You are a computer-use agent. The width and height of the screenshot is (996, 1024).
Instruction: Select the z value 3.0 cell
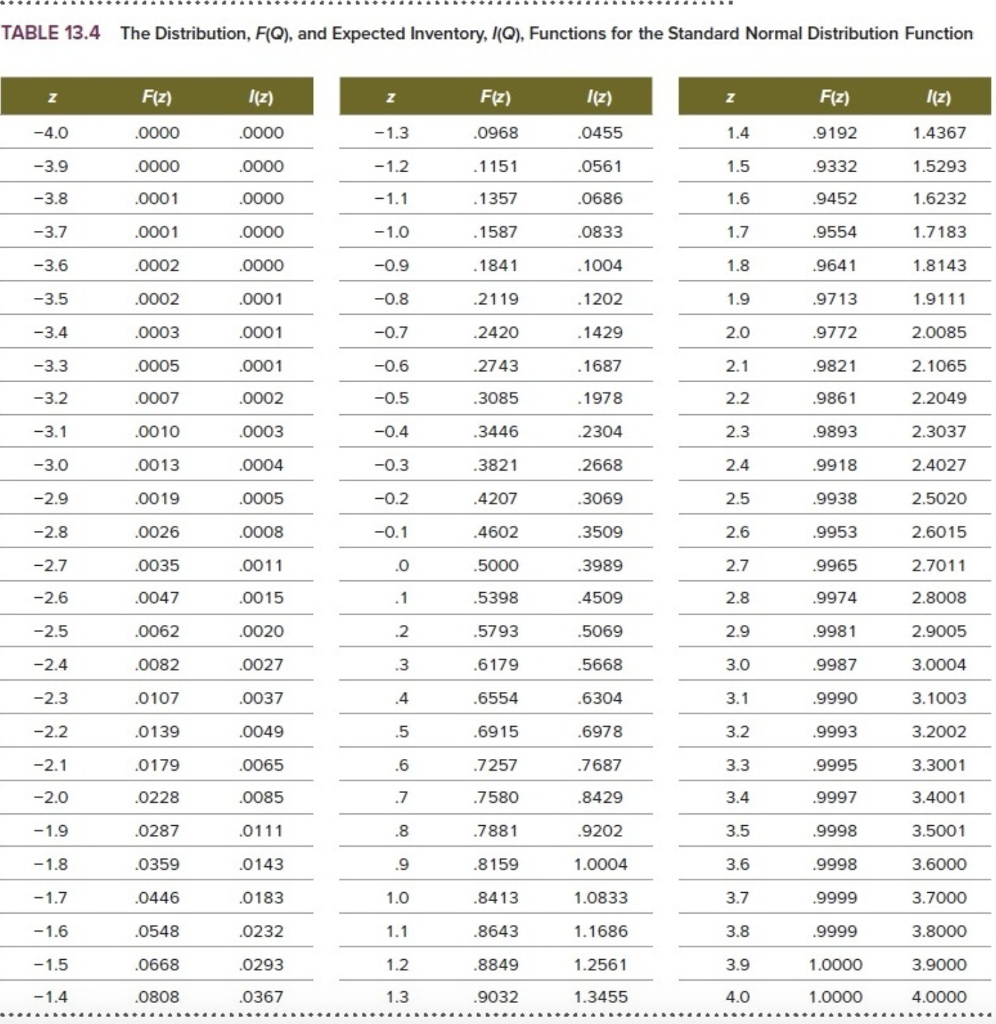737,665
